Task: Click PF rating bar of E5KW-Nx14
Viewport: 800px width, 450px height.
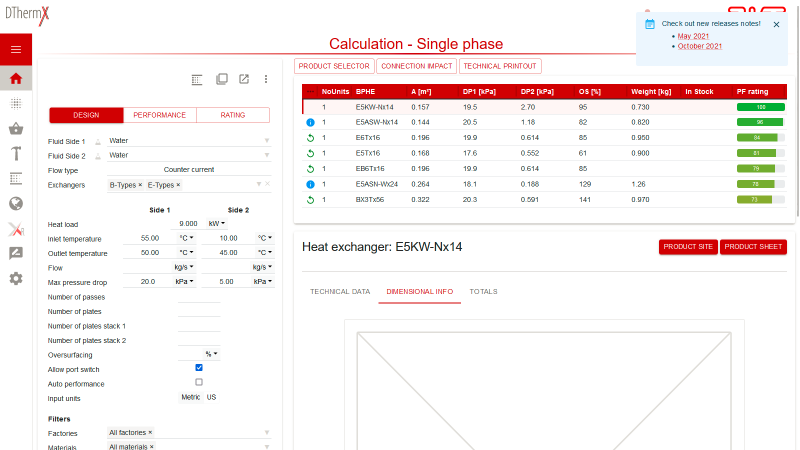Action: point(760,107)
